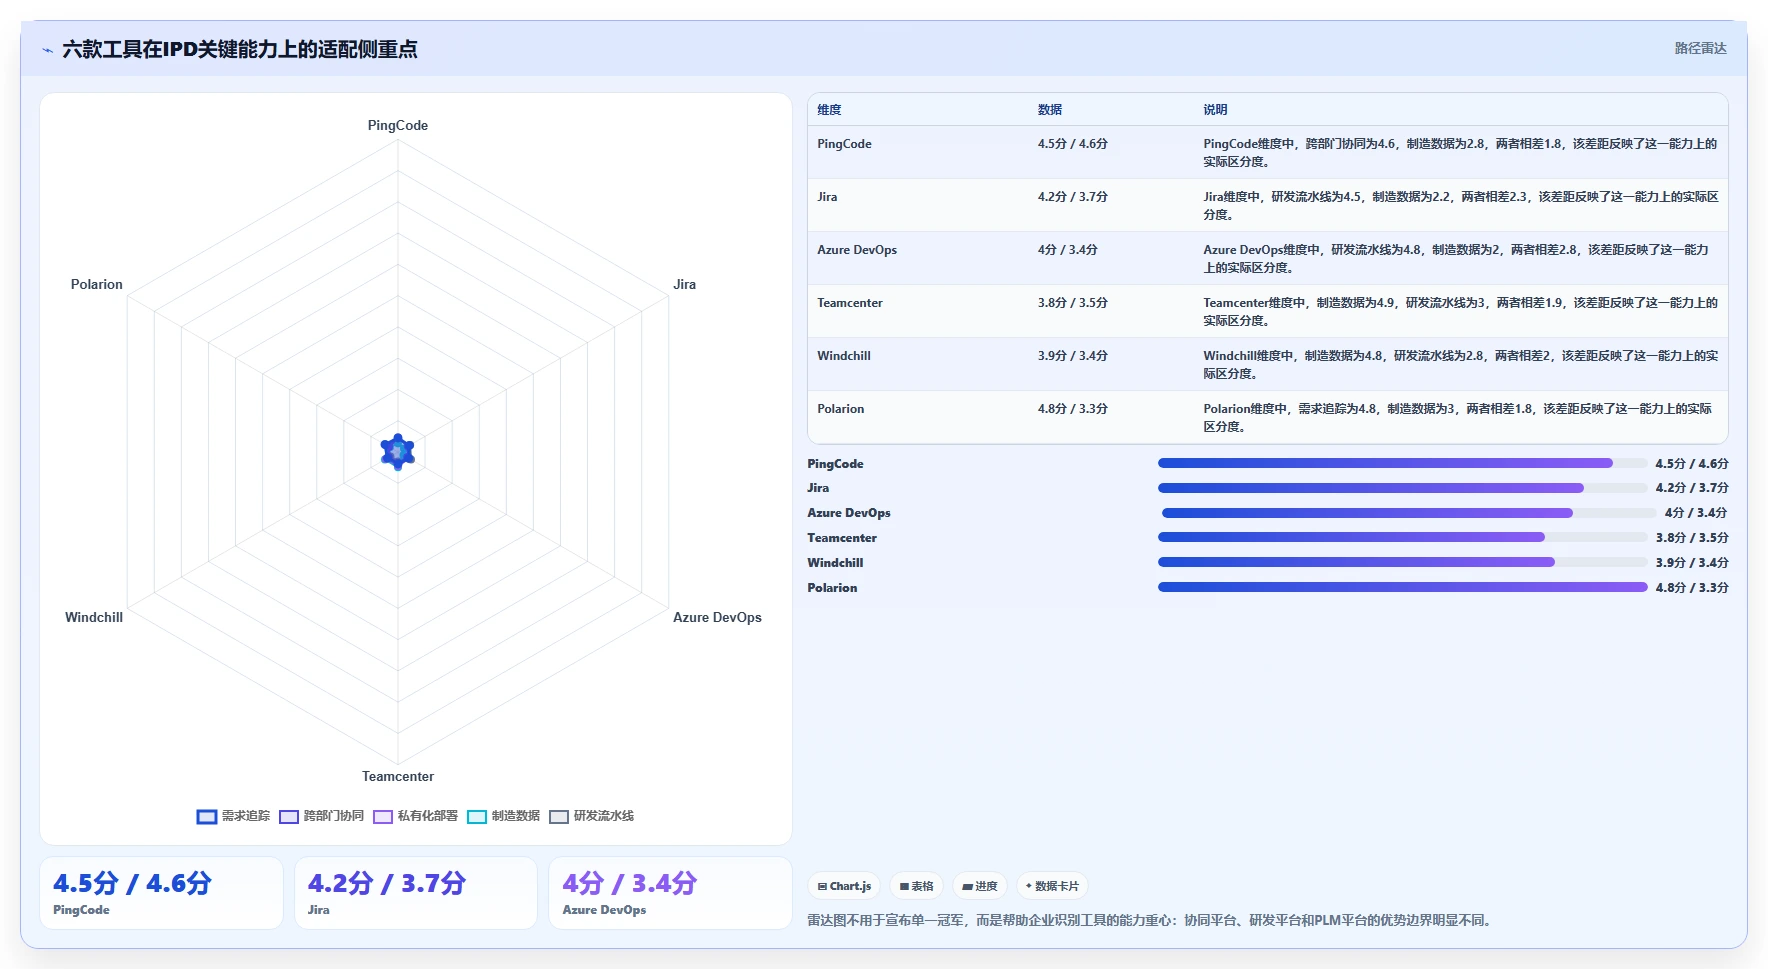This screenshot has width=1768, height=969.
Task: Click the blue data cluster at radar center
Action: [x=398, y=452]
